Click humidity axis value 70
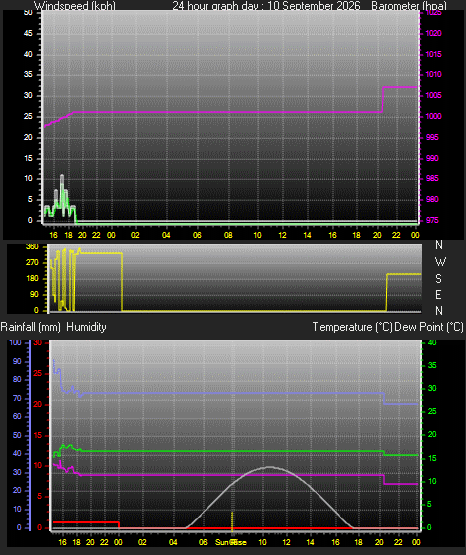Screen dimensions: 466x555 tap(17, 398)
